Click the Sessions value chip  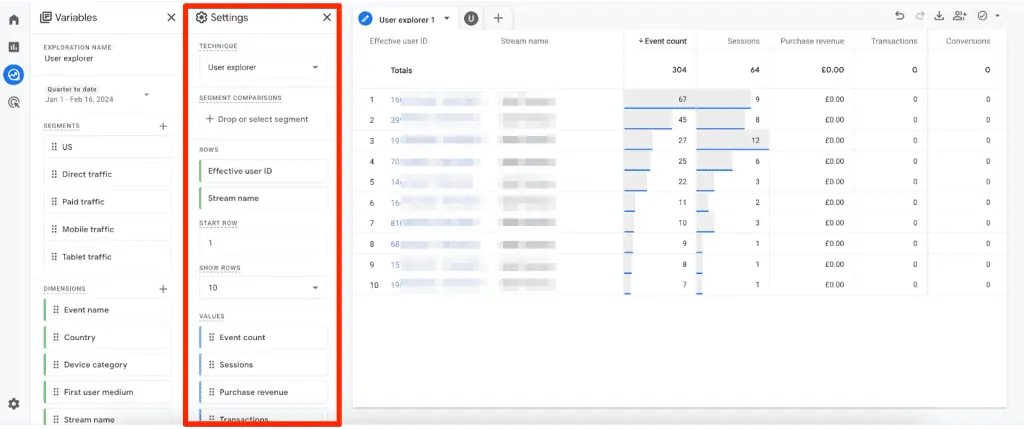click(263, 365)
